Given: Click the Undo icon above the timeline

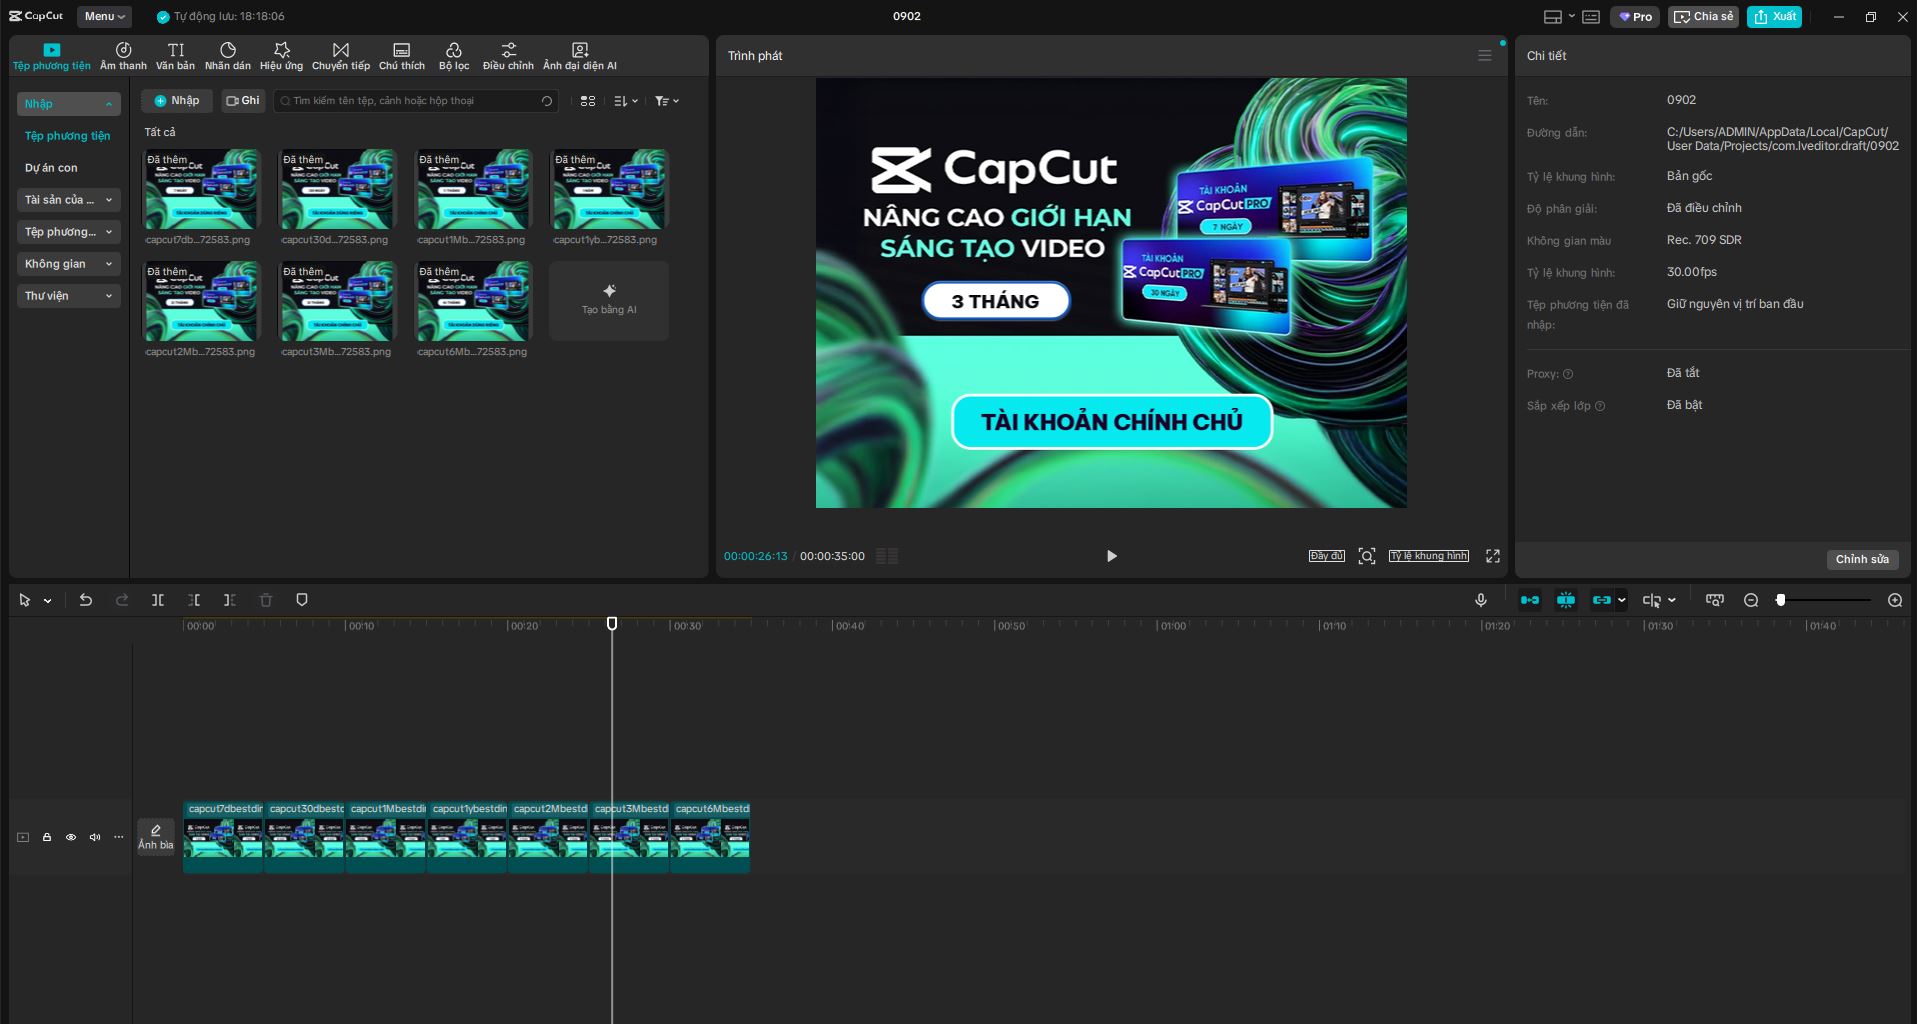Looking at the screenshot, I should click(86, 600).
